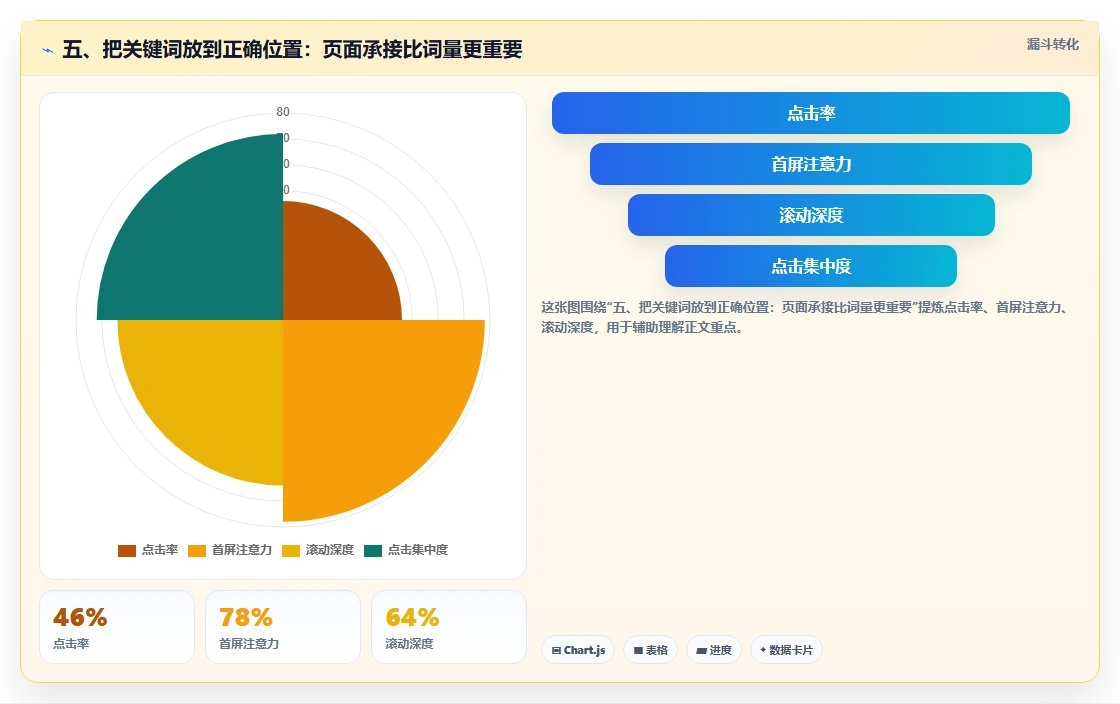
Task: Click the brown 点击率 legend swatch
Action: (x=126, y=550)
